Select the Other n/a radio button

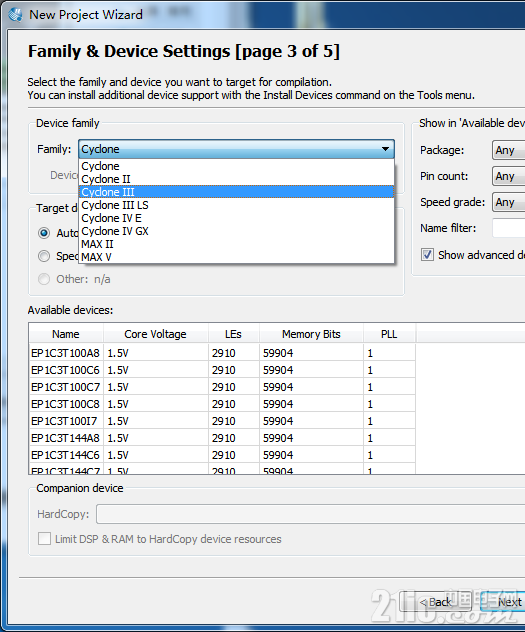pos(44,279)
